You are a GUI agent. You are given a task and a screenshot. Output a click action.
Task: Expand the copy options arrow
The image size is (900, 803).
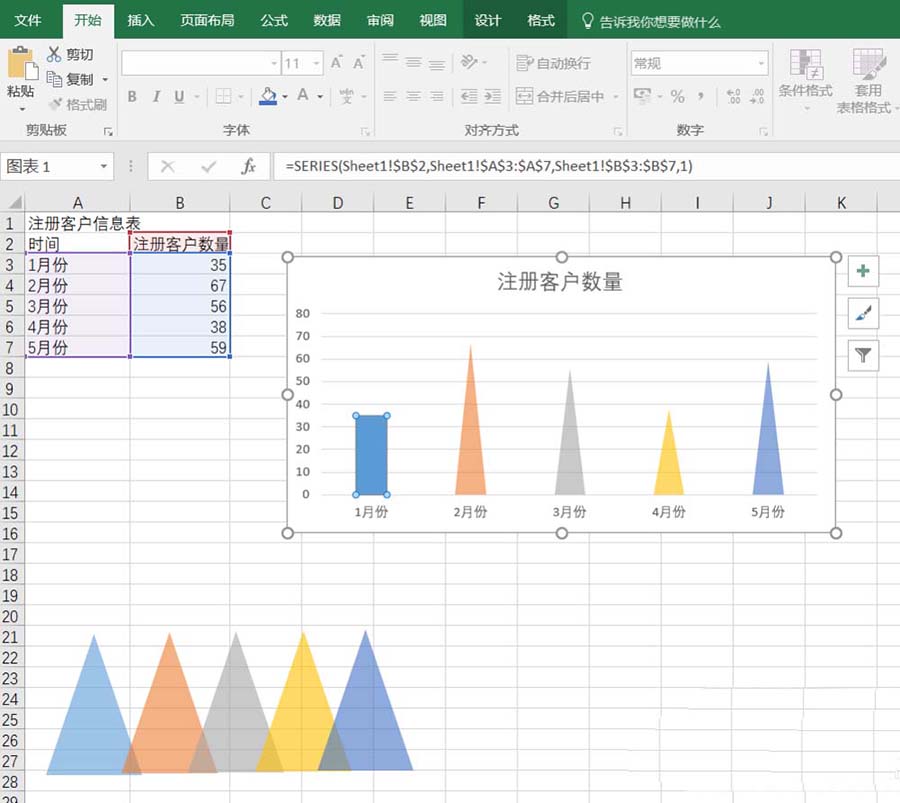tap(105, 79)
